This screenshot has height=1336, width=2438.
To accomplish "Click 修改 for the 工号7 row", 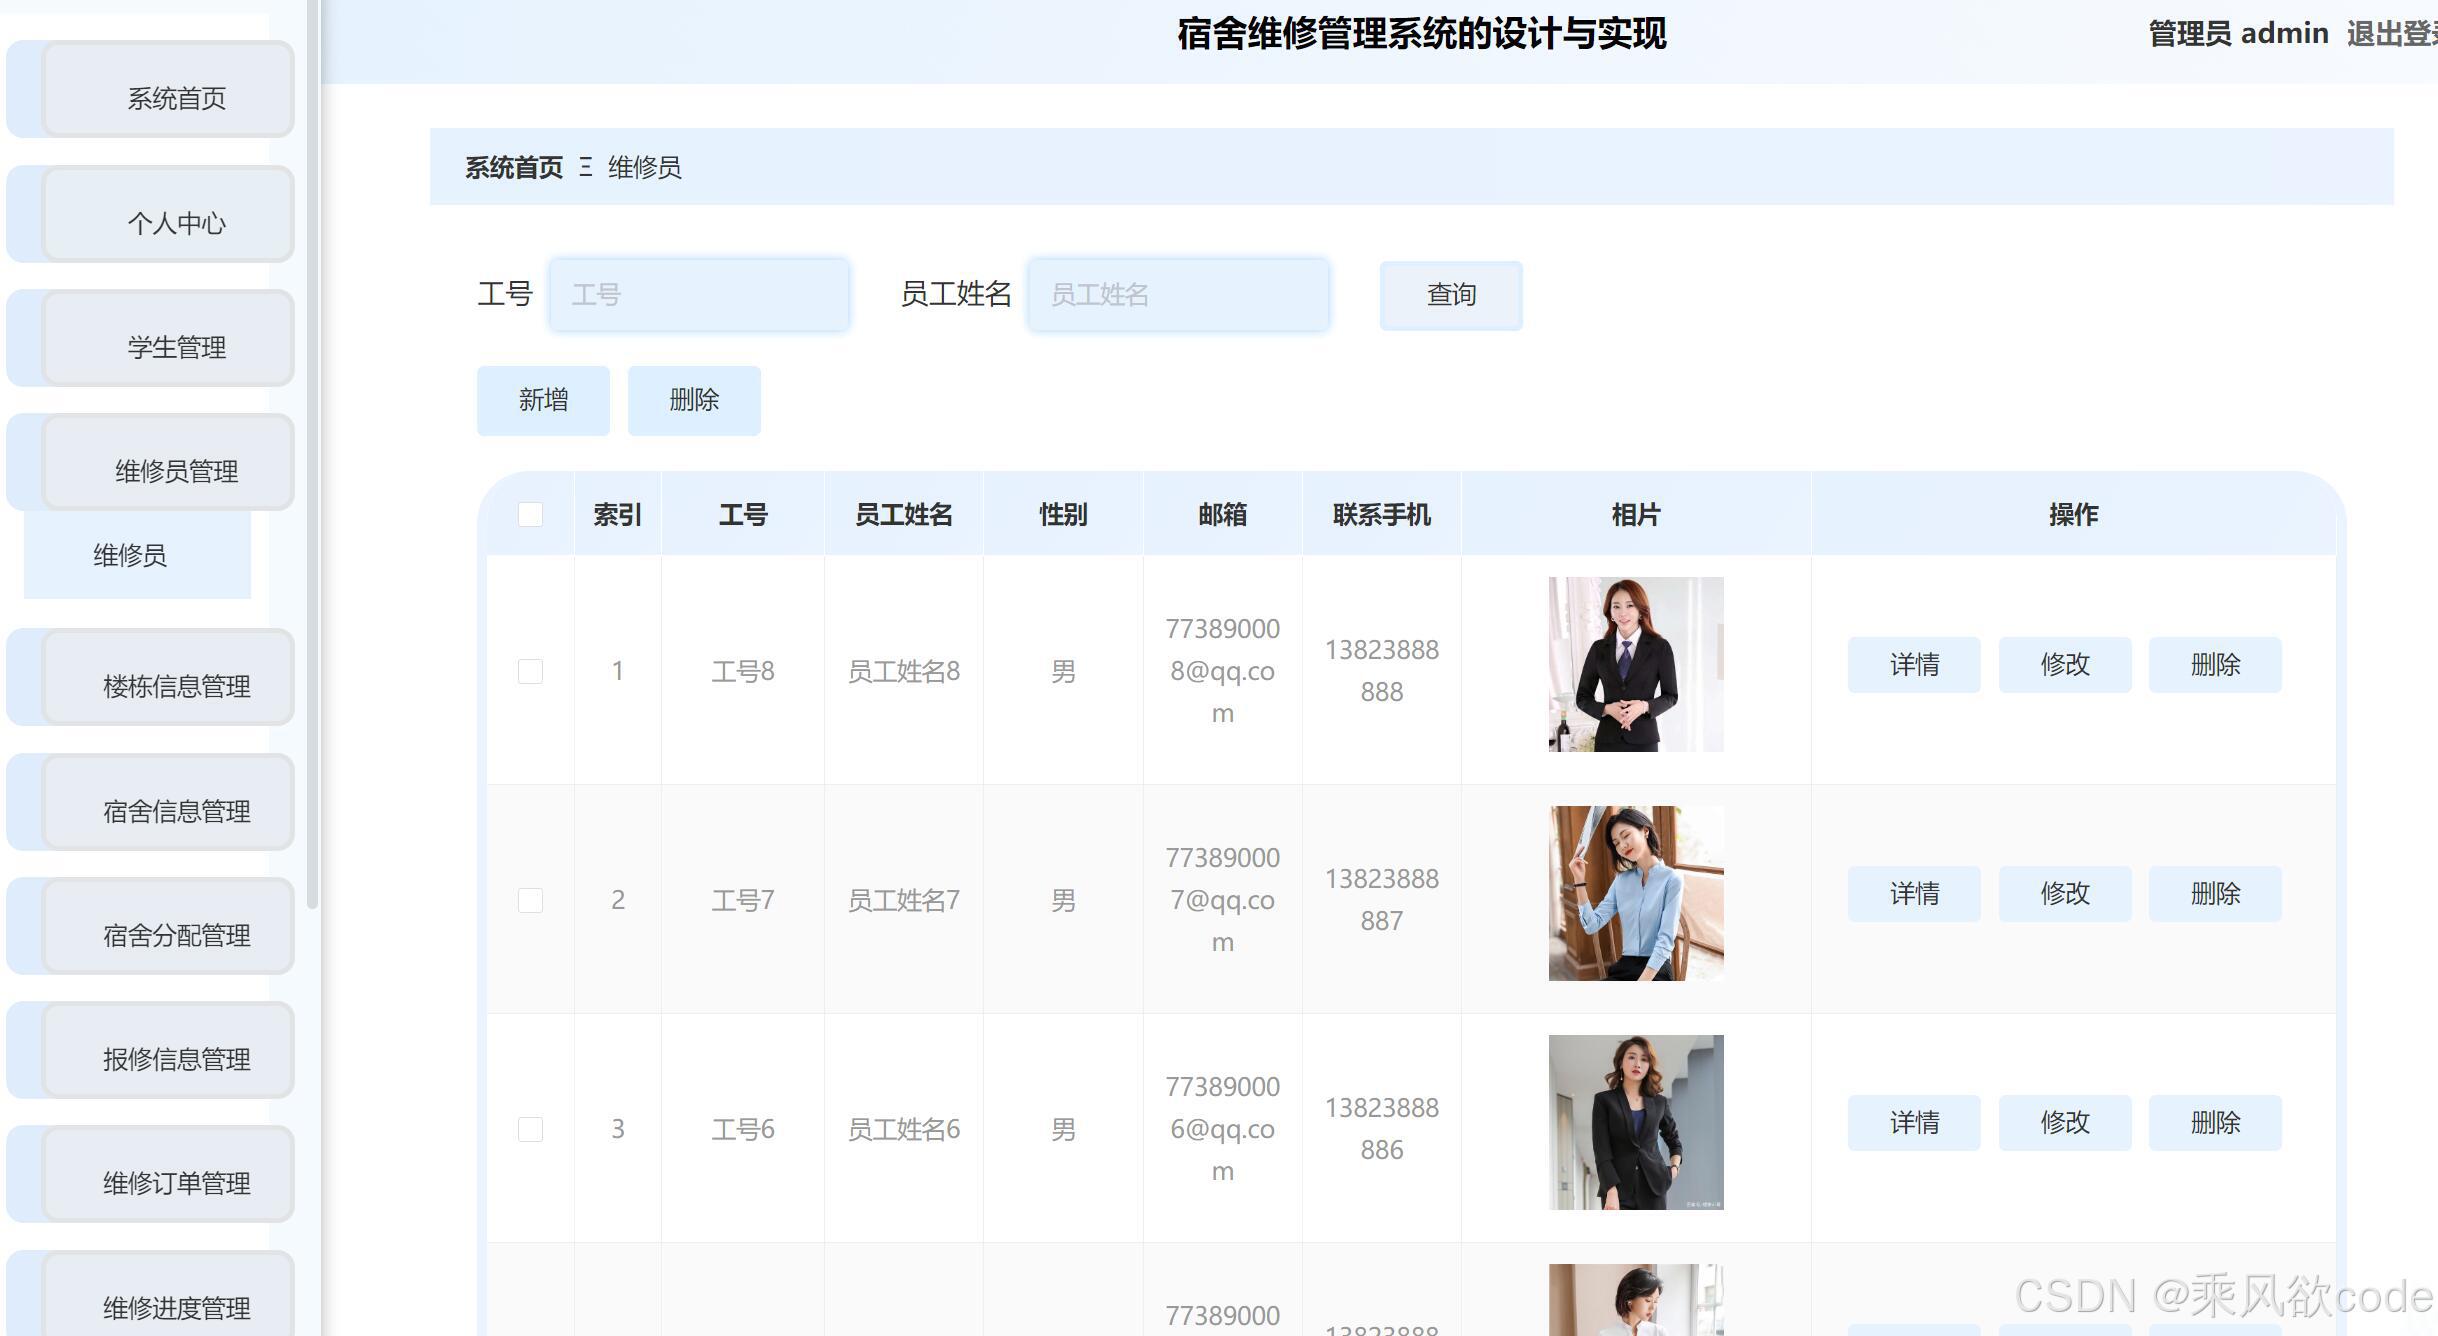I will click(2064, 893).
